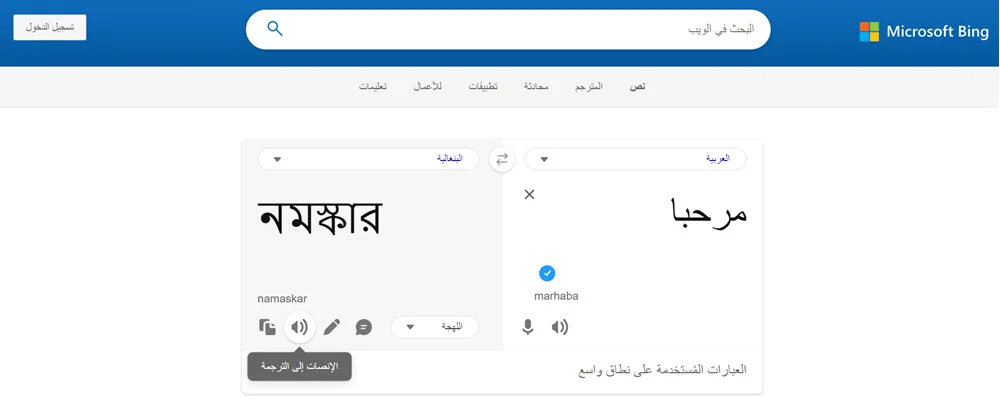
Task: Click the Arabic source text مرحبا
Action: point(709,214)
